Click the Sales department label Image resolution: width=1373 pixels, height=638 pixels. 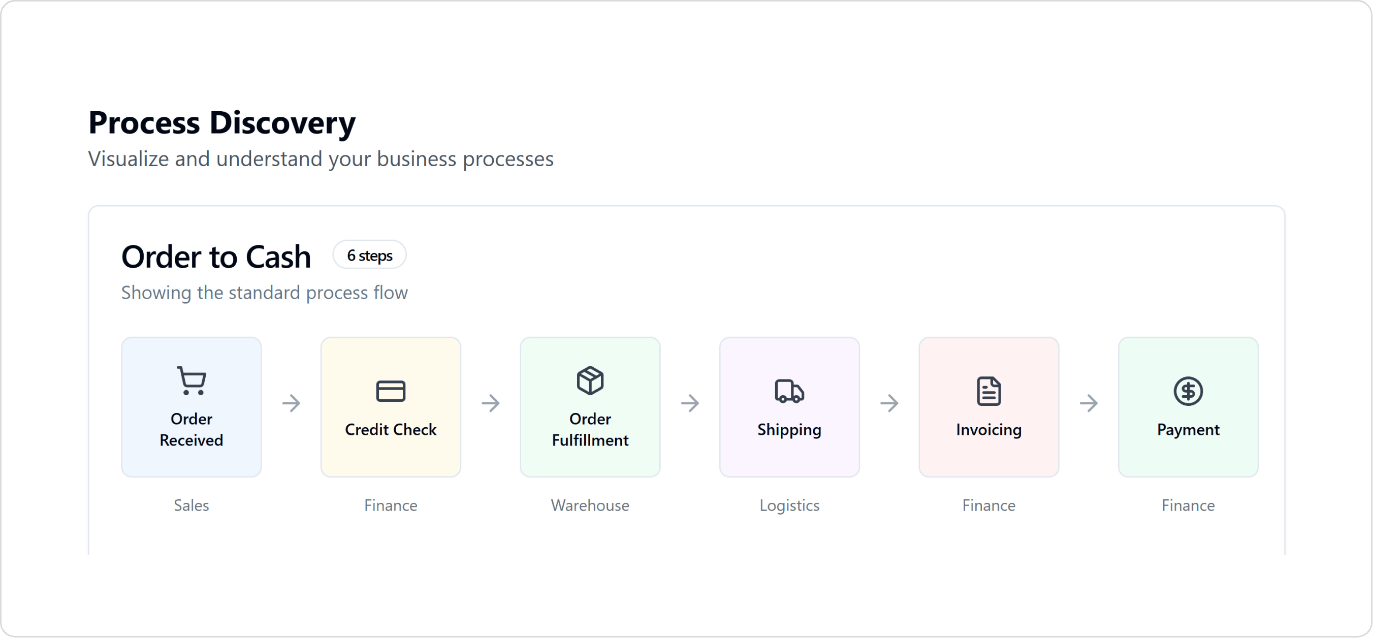point(191,506)
